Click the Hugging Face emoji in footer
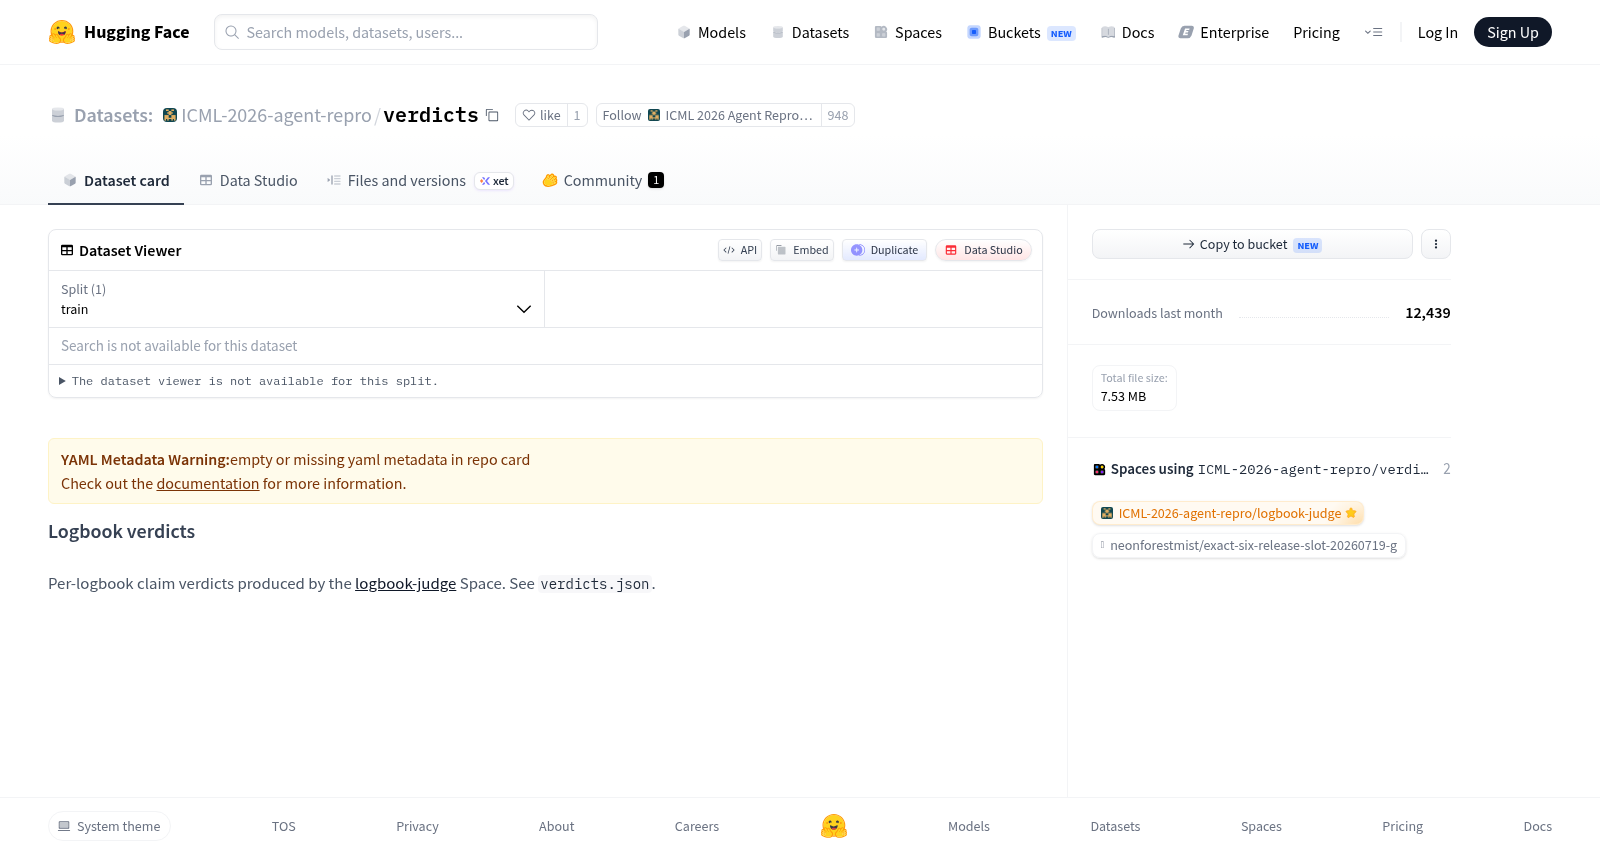 point(834,826)
